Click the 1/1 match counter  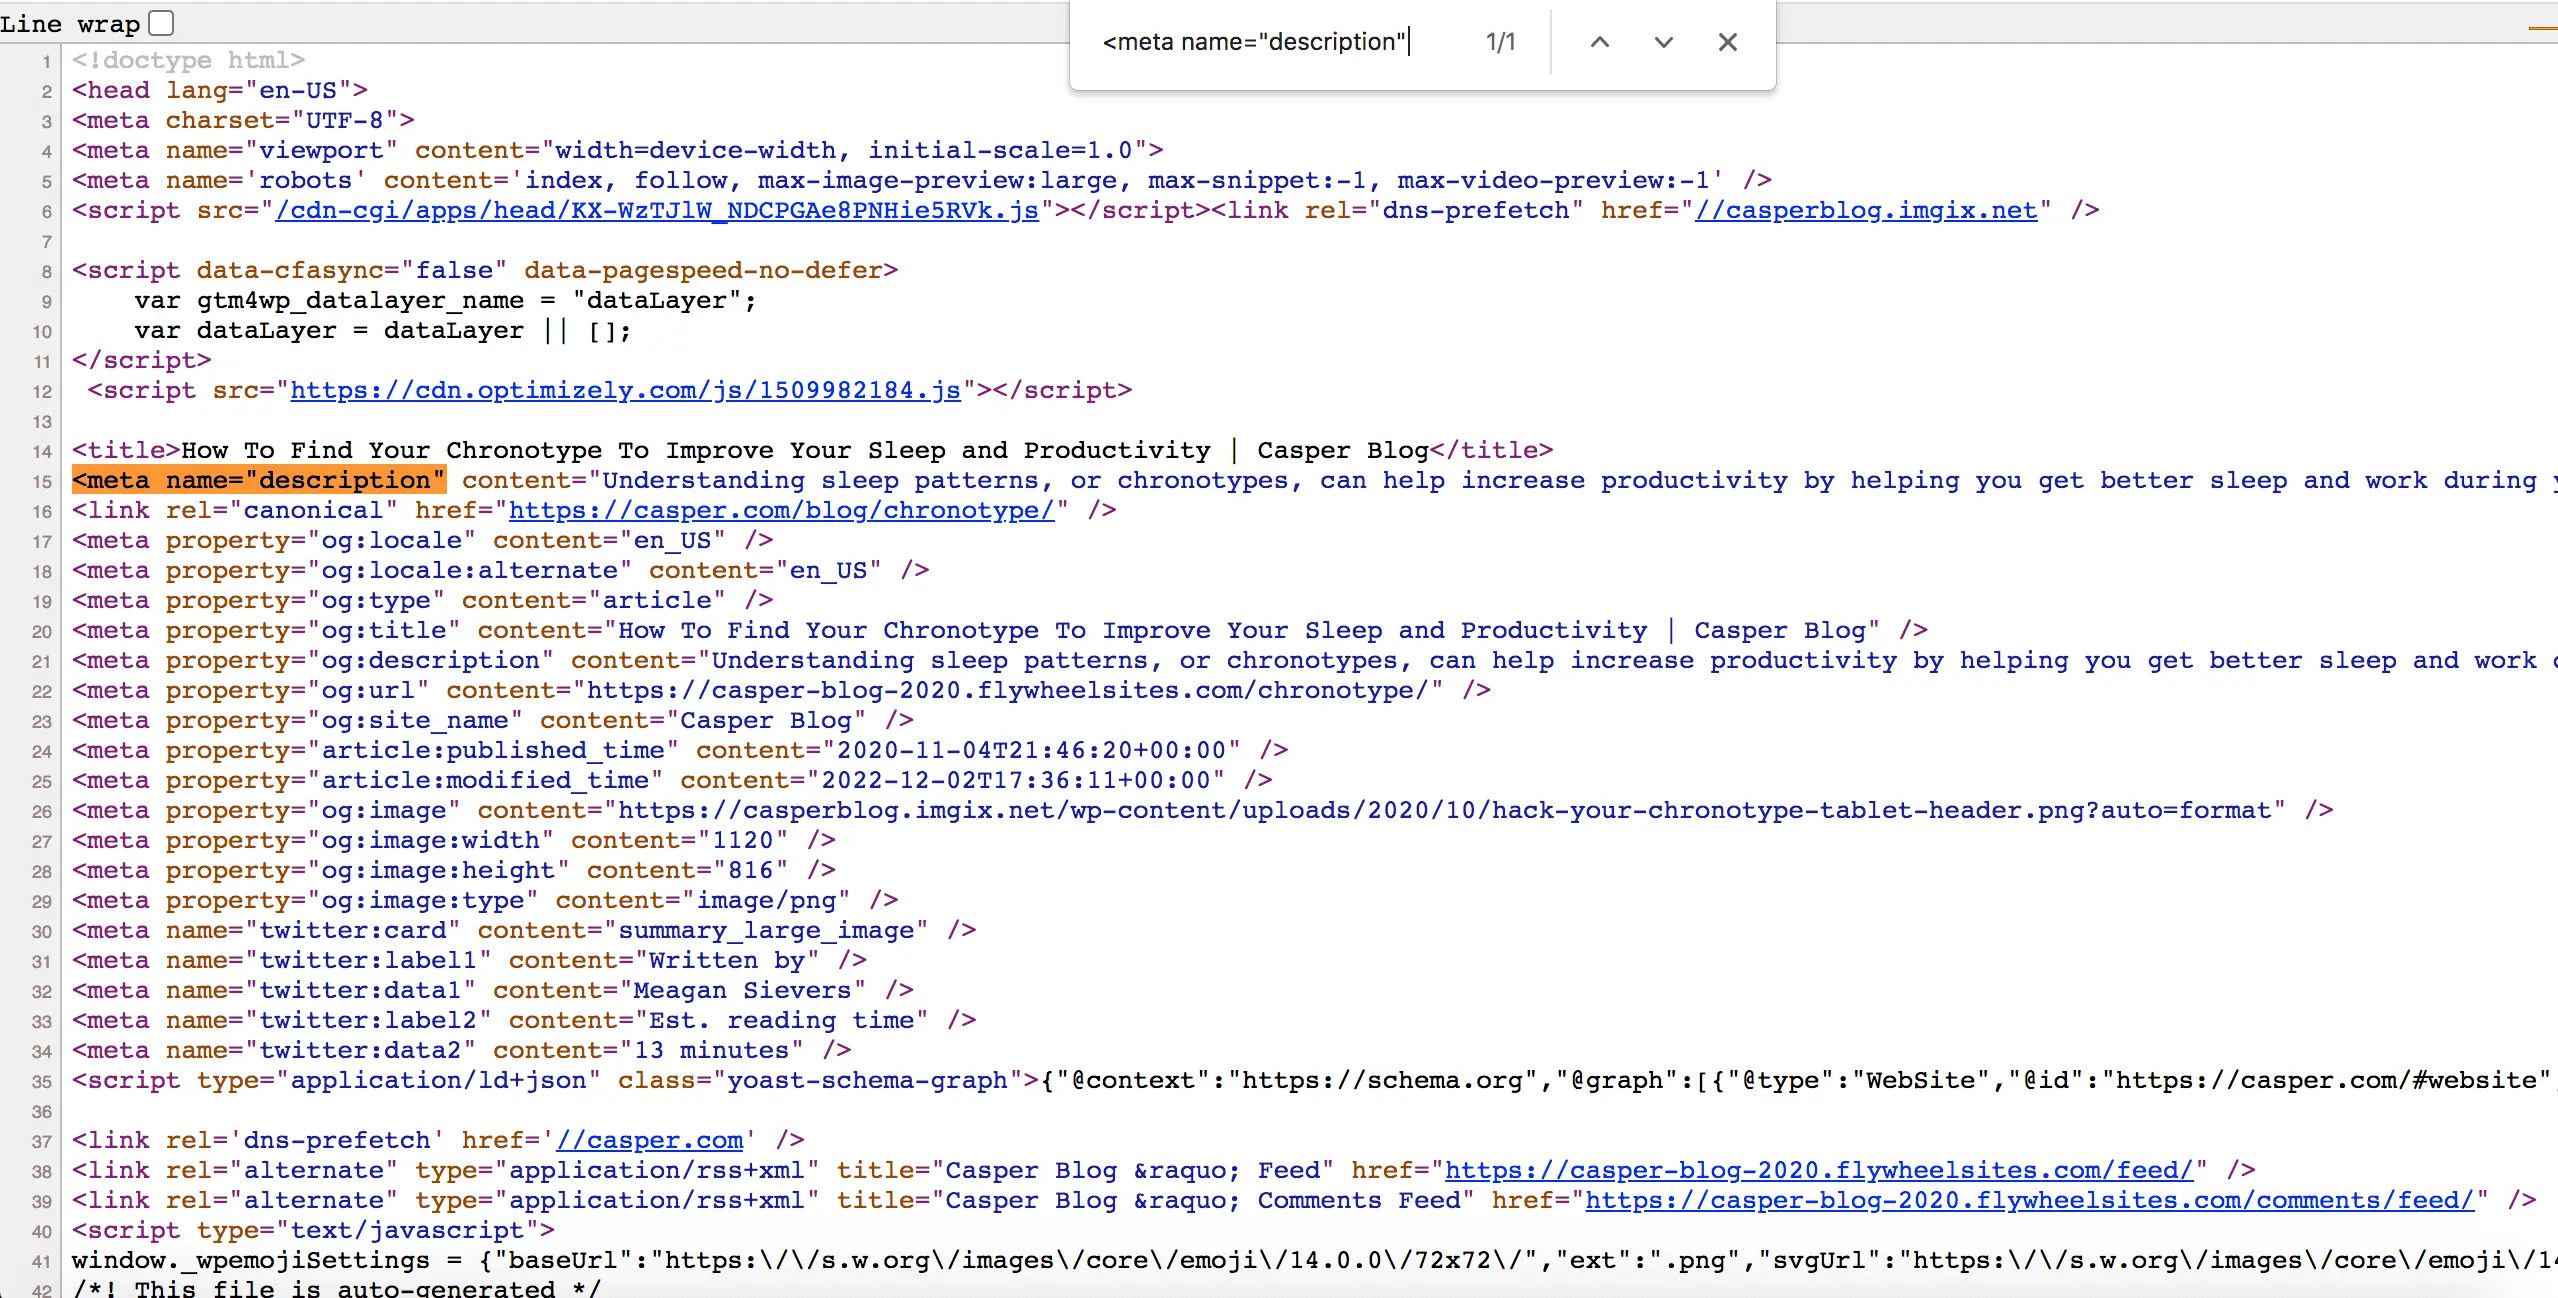pos(1500,42)
